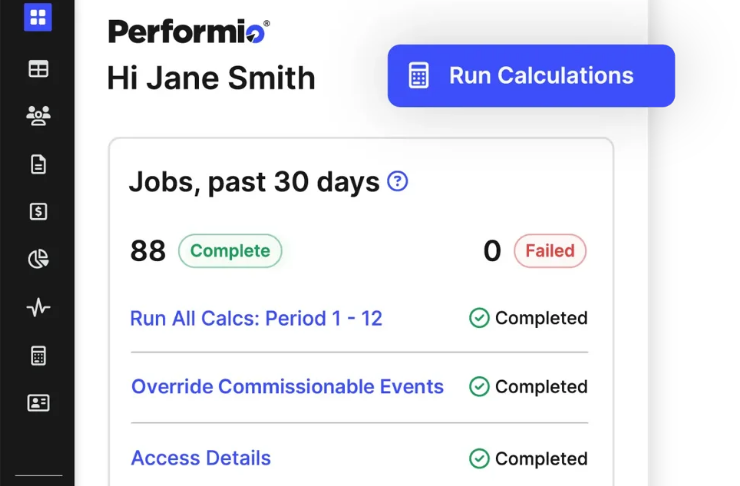Screen dimensions: 740x486
Task: Click the green Complete status badge
Action: (230, 251)
